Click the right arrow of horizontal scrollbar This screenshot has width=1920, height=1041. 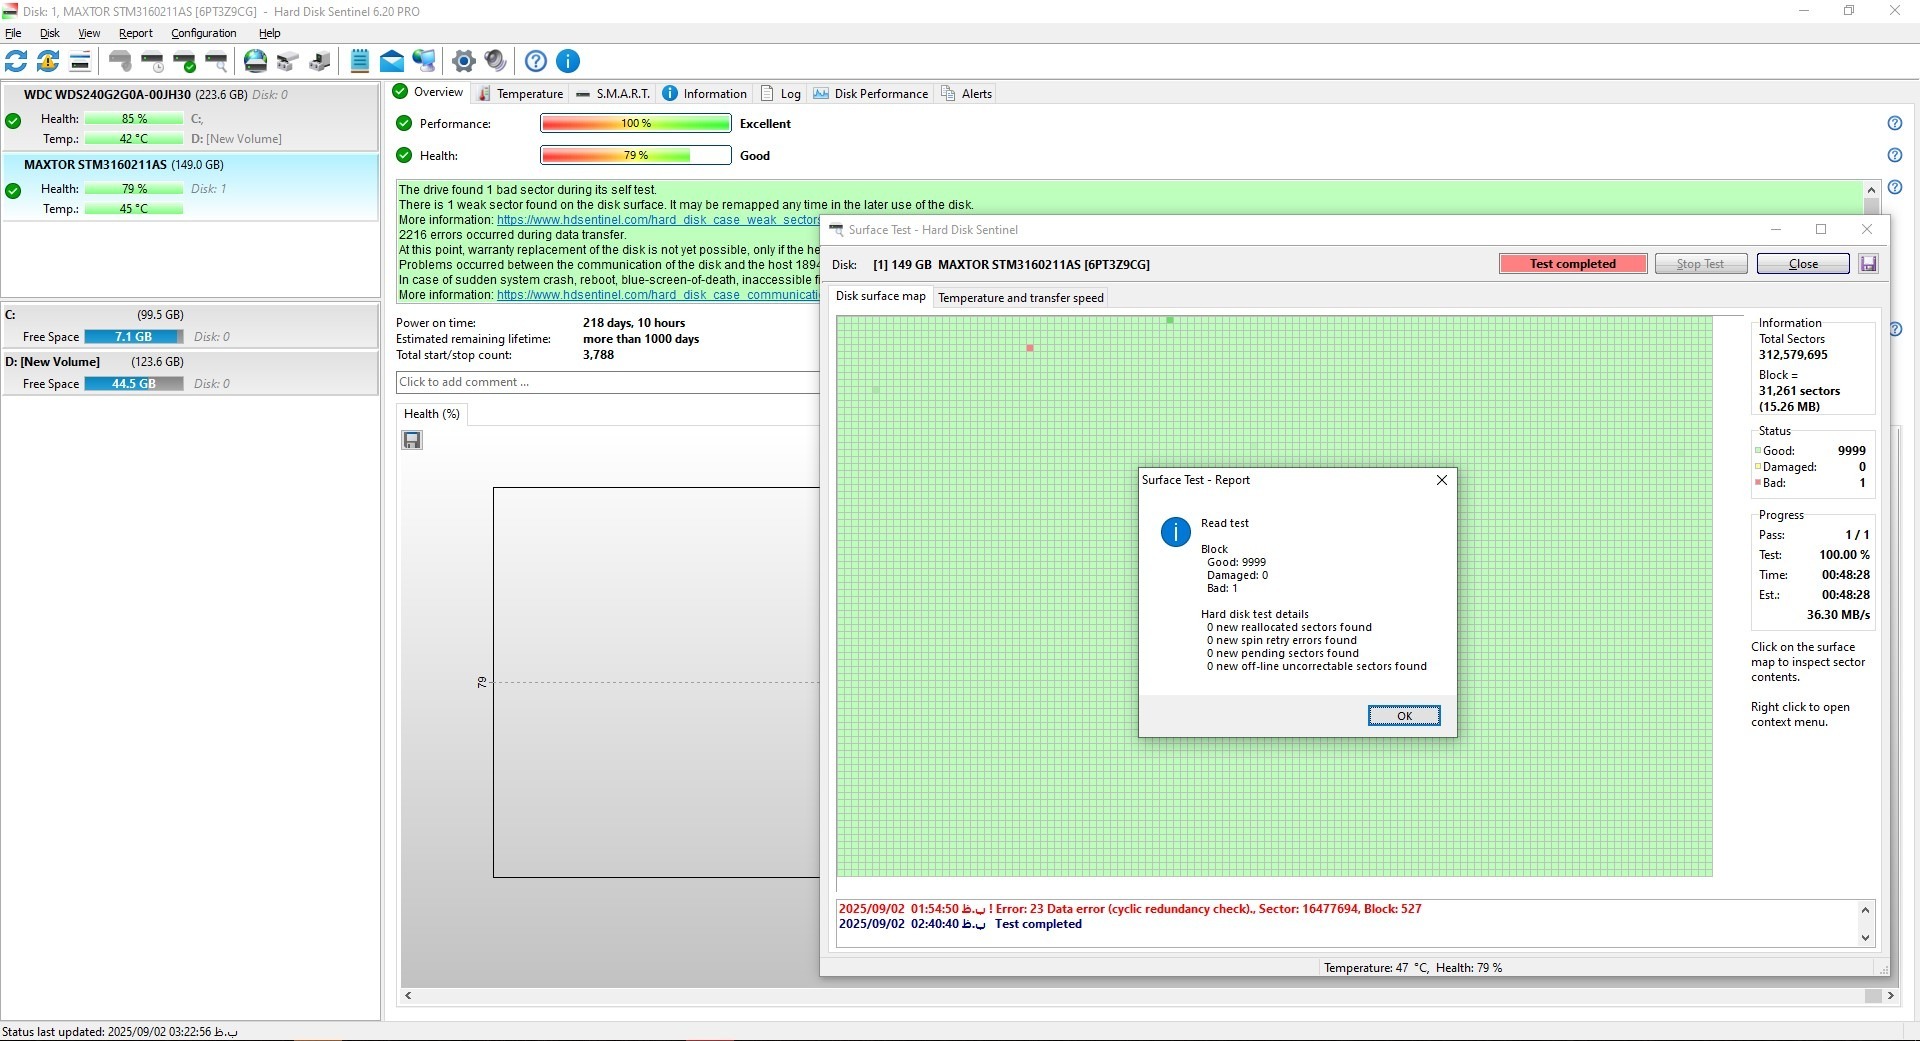pyautogui.click(x=1890, y=996)
